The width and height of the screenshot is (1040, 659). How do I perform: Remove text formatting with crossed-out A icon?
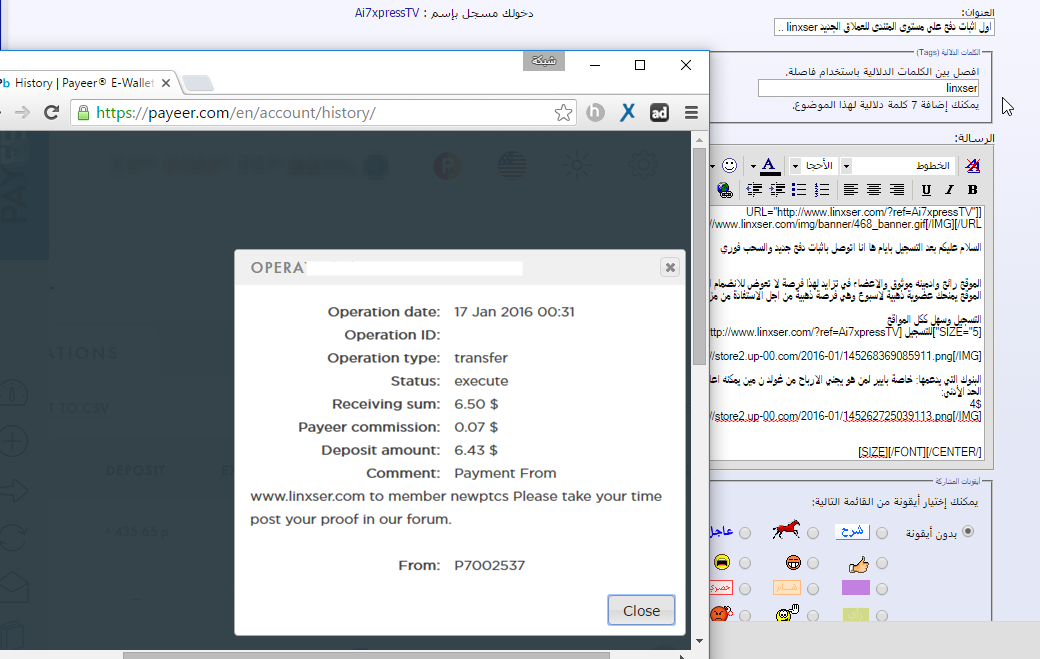972,166
